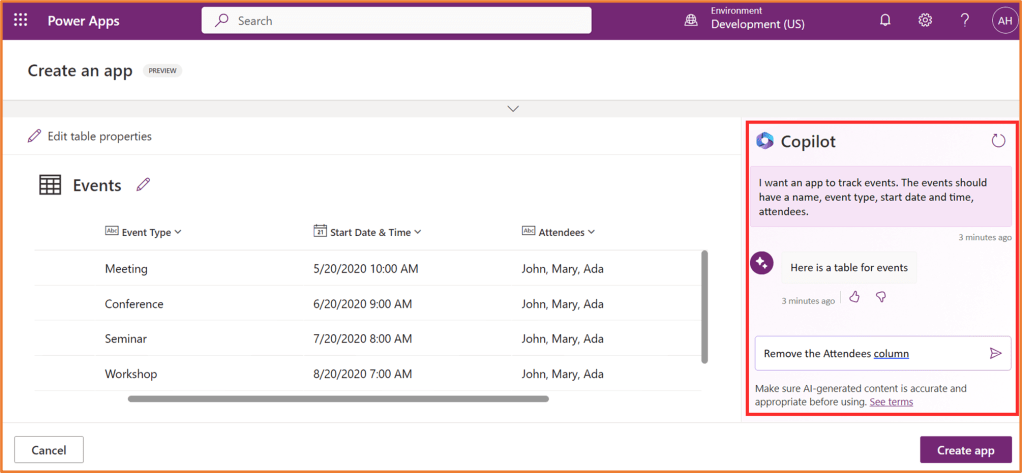Expand the Event Type column menu
The height and width of the screenshot is (473, 1022).
pos(178,232)
